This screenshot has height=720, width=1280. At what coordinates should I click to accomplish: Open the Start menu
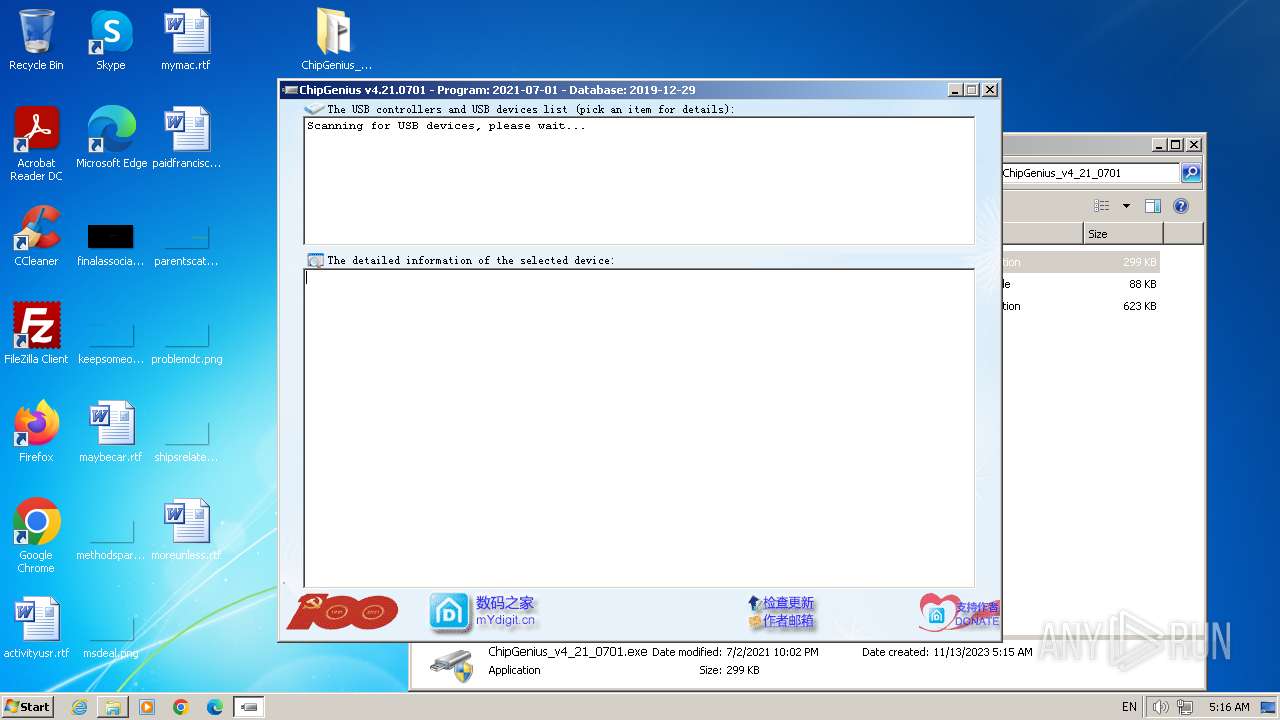(28, 706)
